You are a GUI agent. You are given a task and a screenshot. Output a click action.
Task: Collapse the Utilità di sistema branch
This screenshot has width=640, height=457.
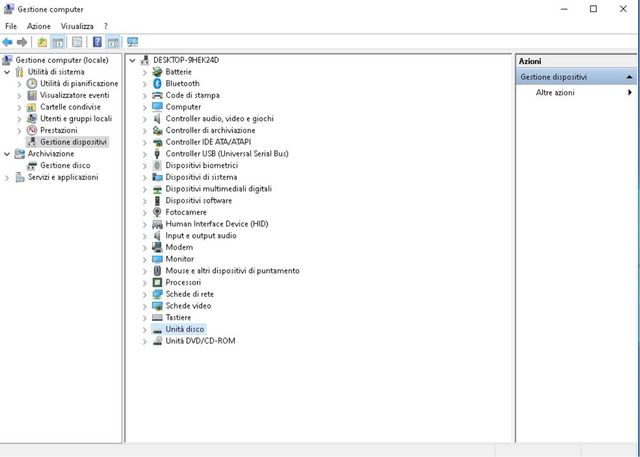pyautogui.click(x=7, y=72)
